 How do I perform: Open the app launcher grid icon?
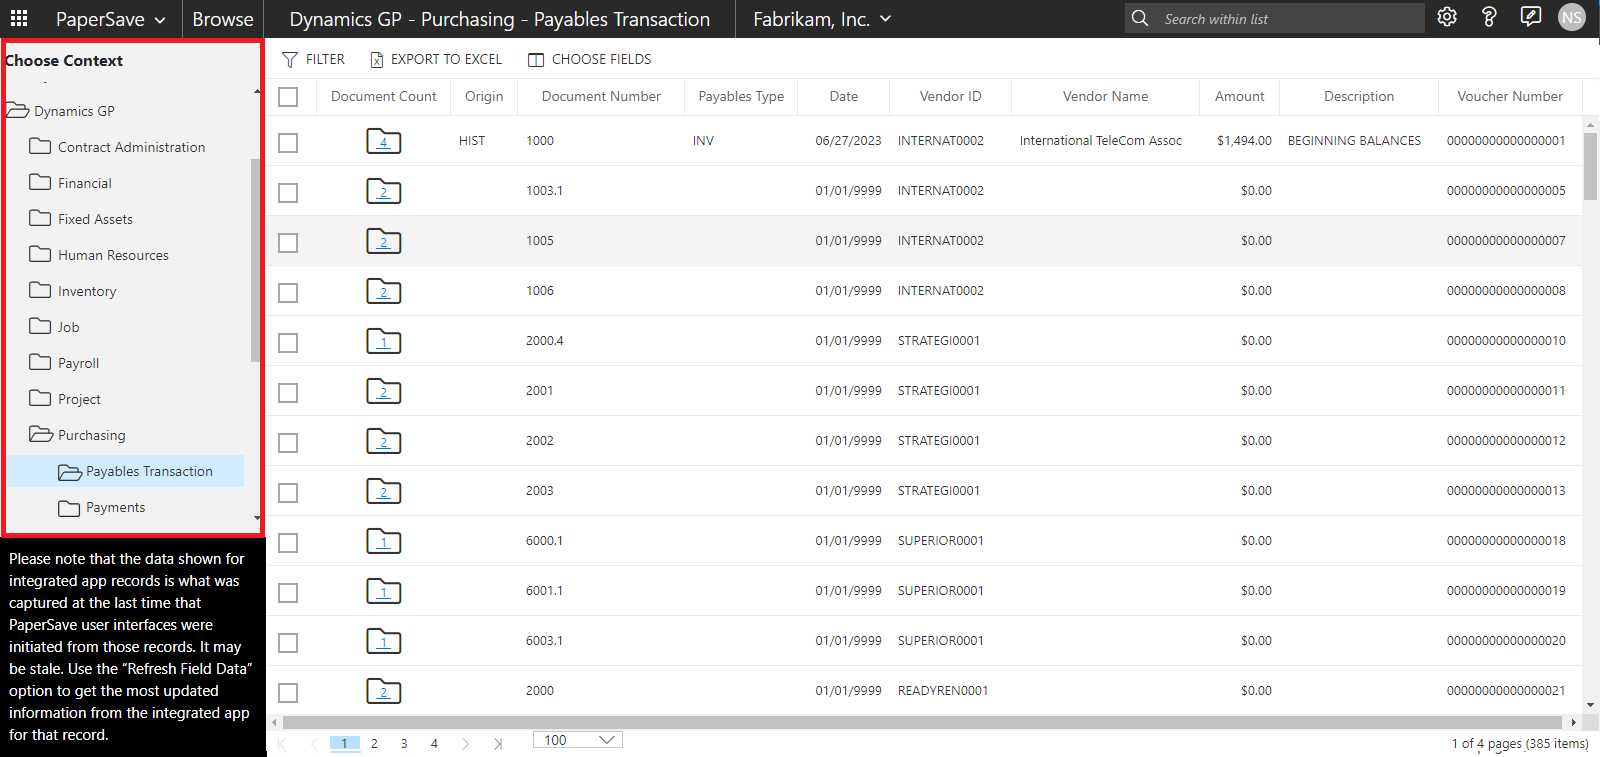[19, 18]
